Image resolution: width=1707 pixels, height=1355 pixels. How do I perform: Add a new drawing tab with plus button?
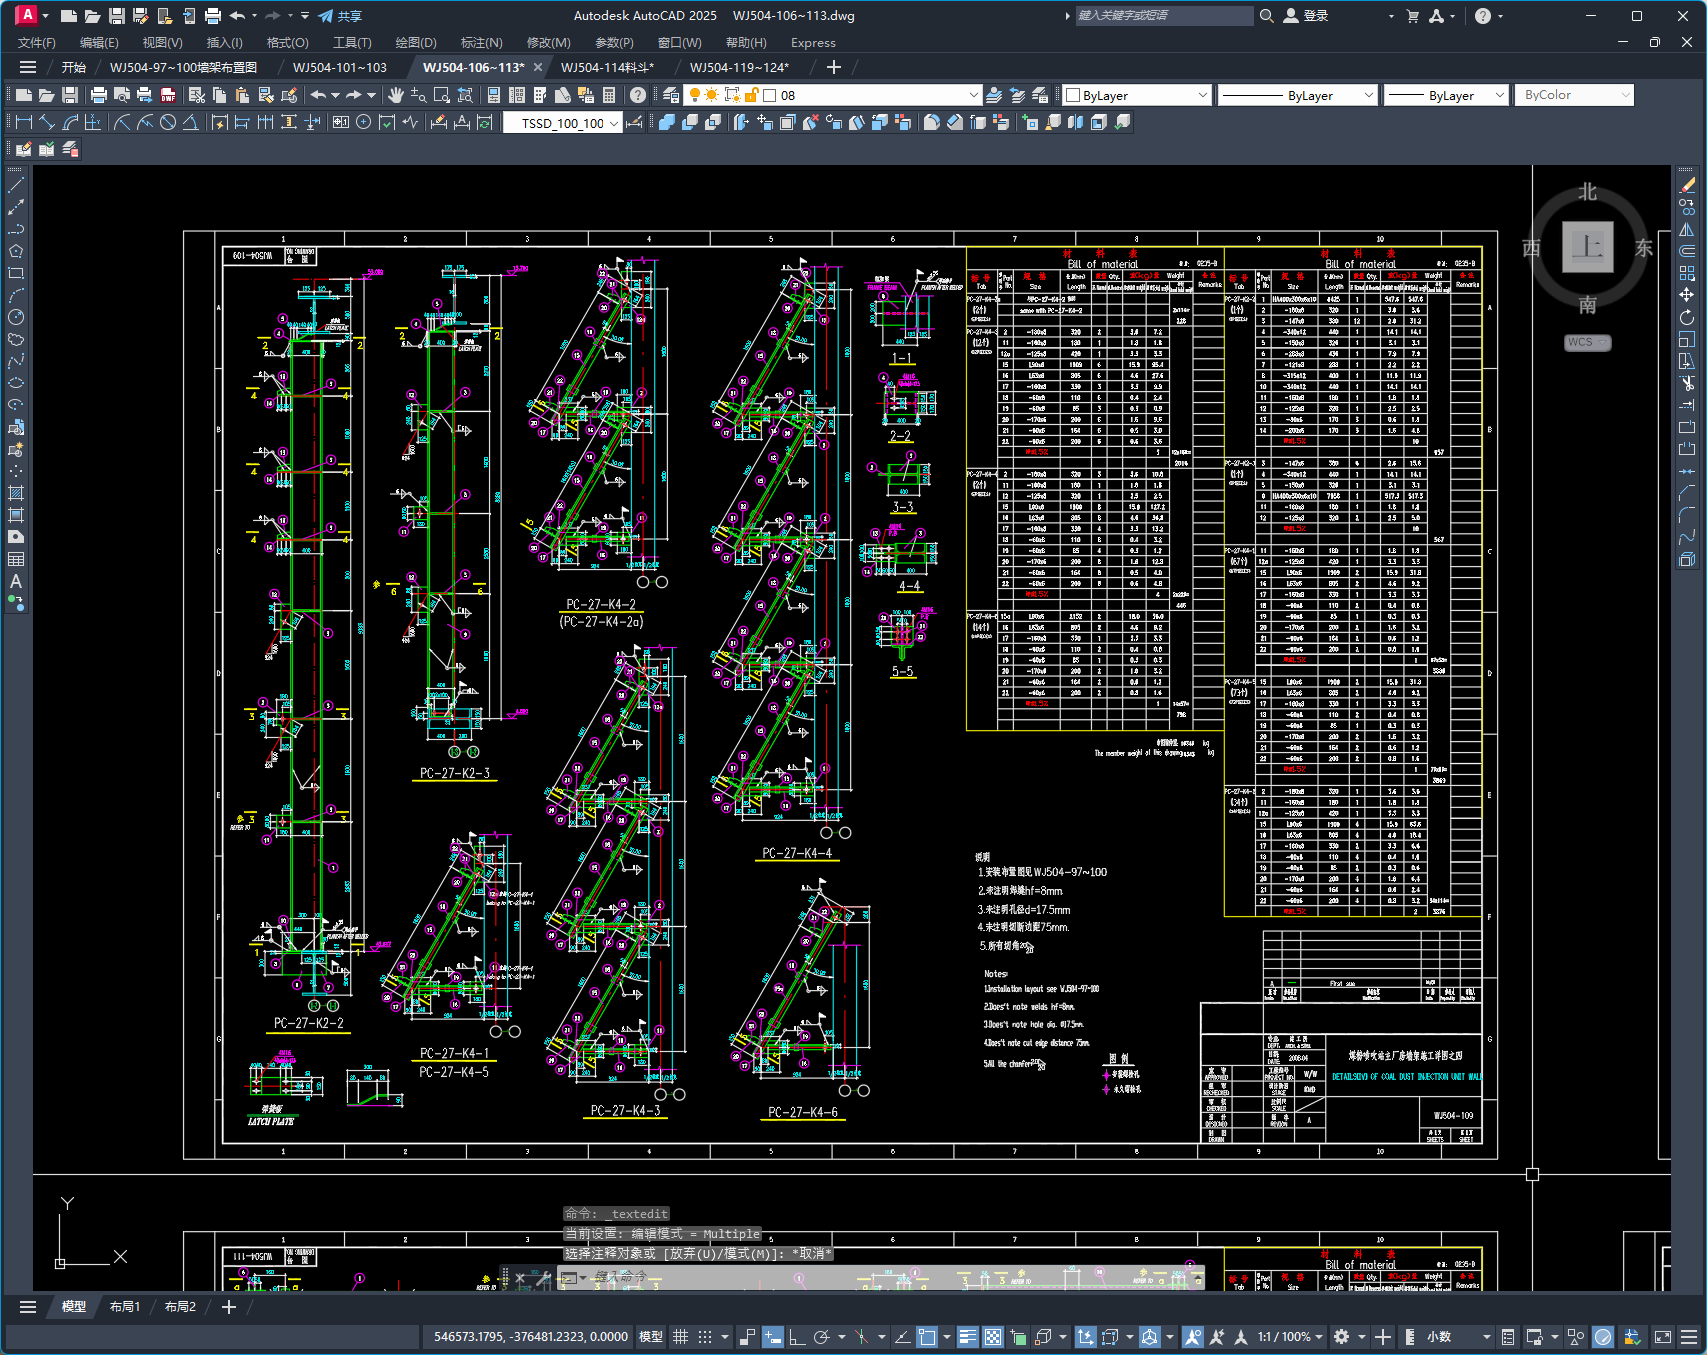(x=833, y=67)
